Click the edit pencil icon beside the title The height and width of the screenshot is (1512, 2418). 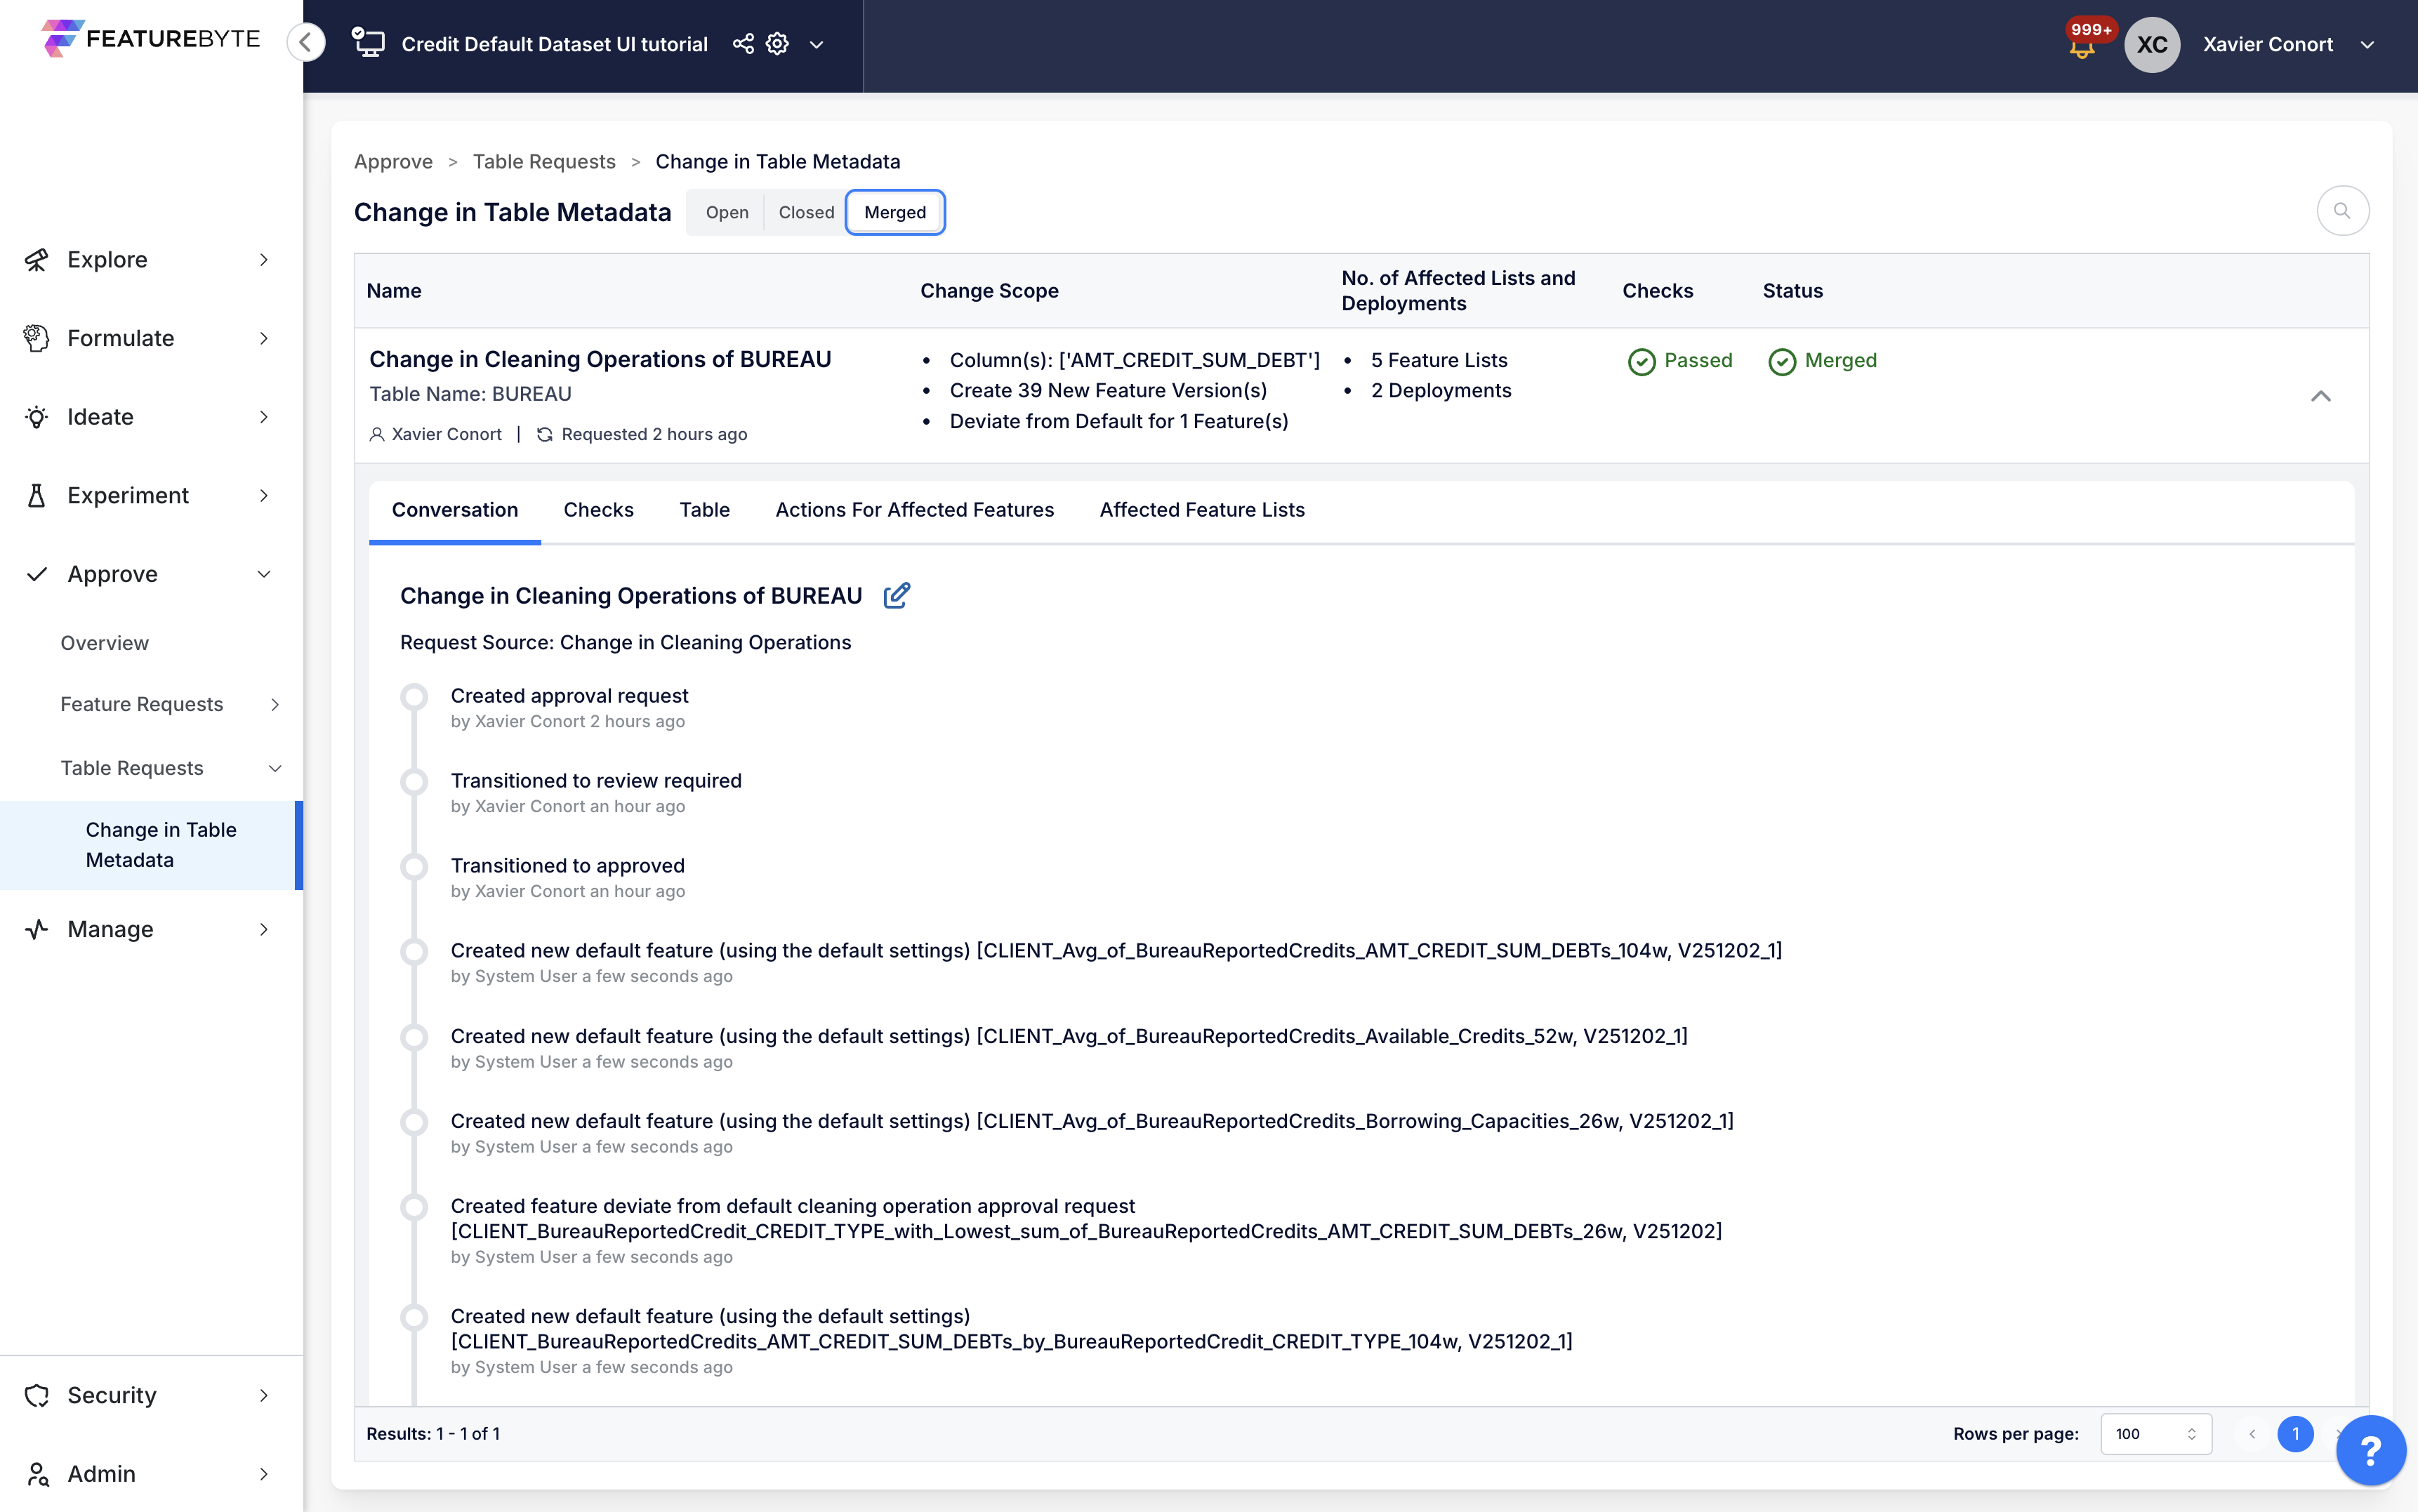(897, 596)
